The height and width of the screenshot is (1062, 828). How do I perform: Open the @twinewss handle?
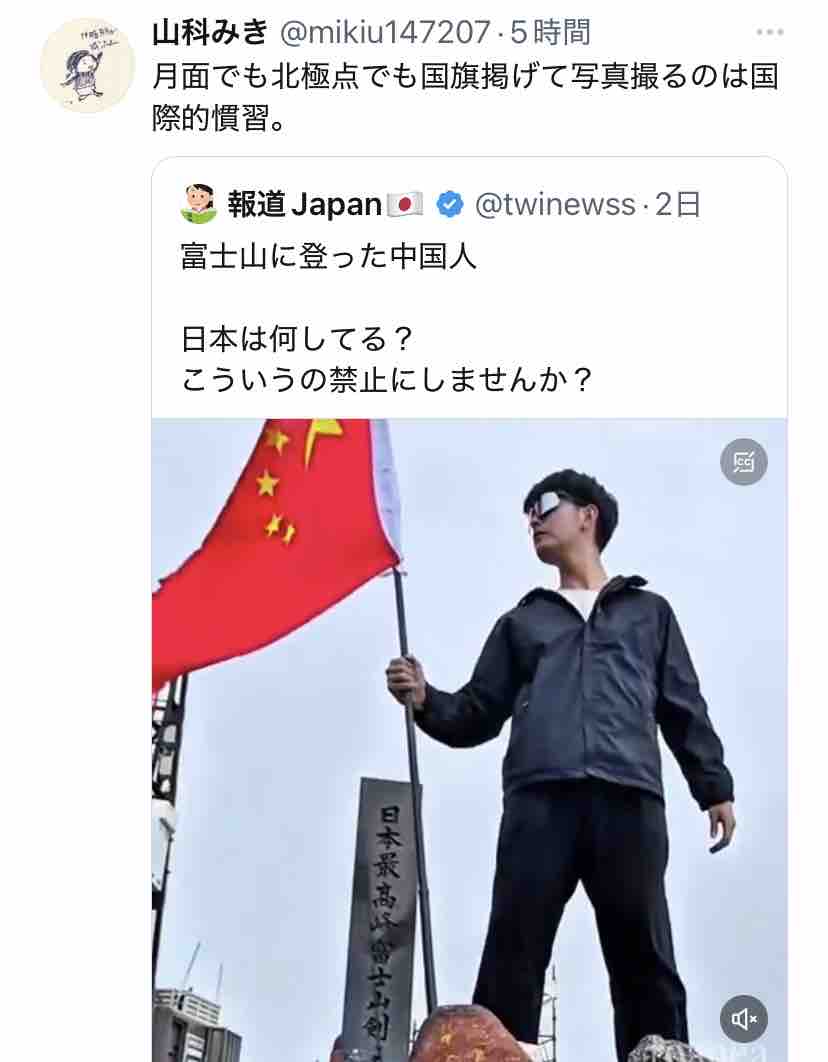(554, 204)
